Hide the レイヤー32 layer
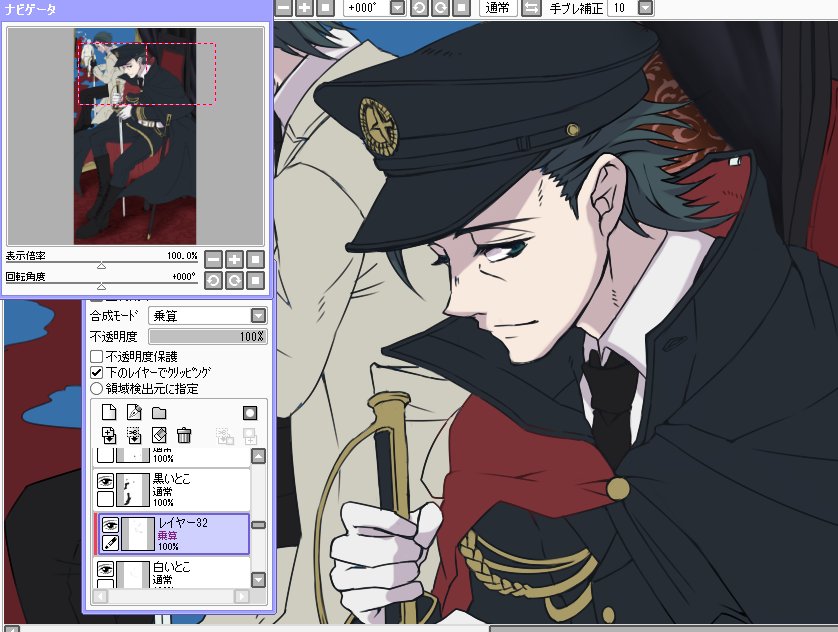The height and width of the screenshot is (632, 838). pyautogui.click(x=110, y=526)
